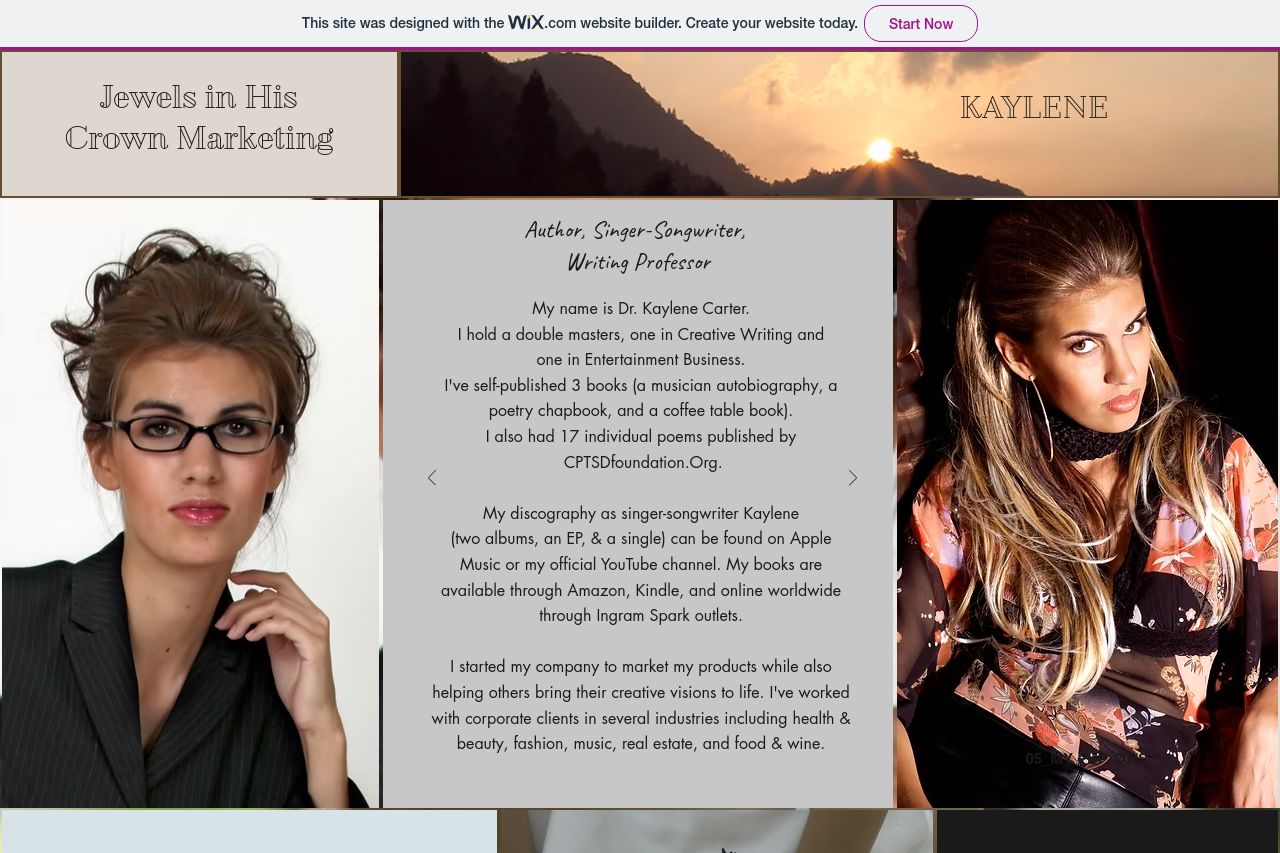Click the watermark text on the right photo

(x=1078, y=758)
